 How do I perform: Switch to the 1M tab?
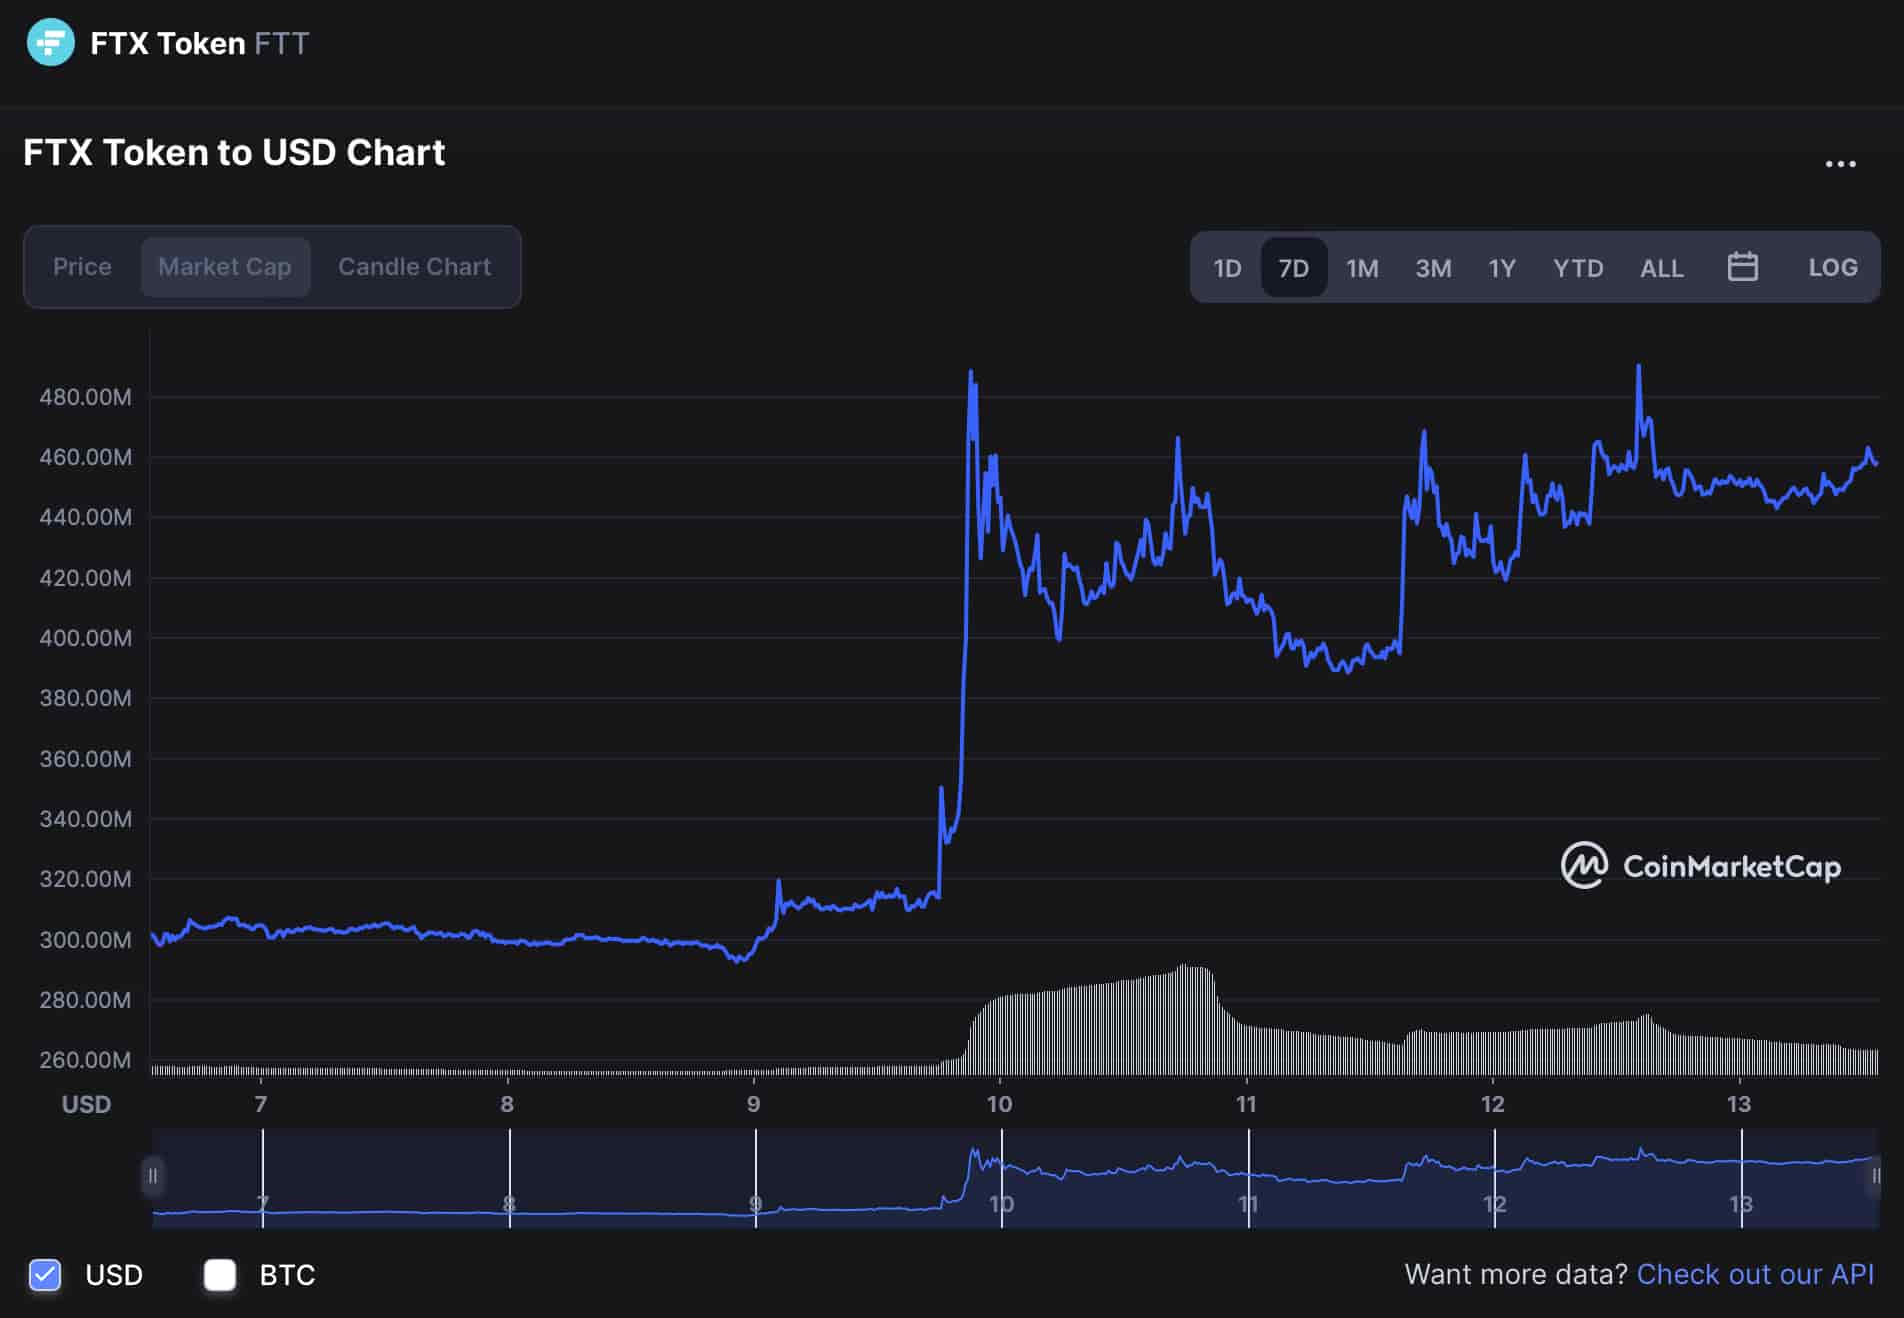tap(1362, 267)
